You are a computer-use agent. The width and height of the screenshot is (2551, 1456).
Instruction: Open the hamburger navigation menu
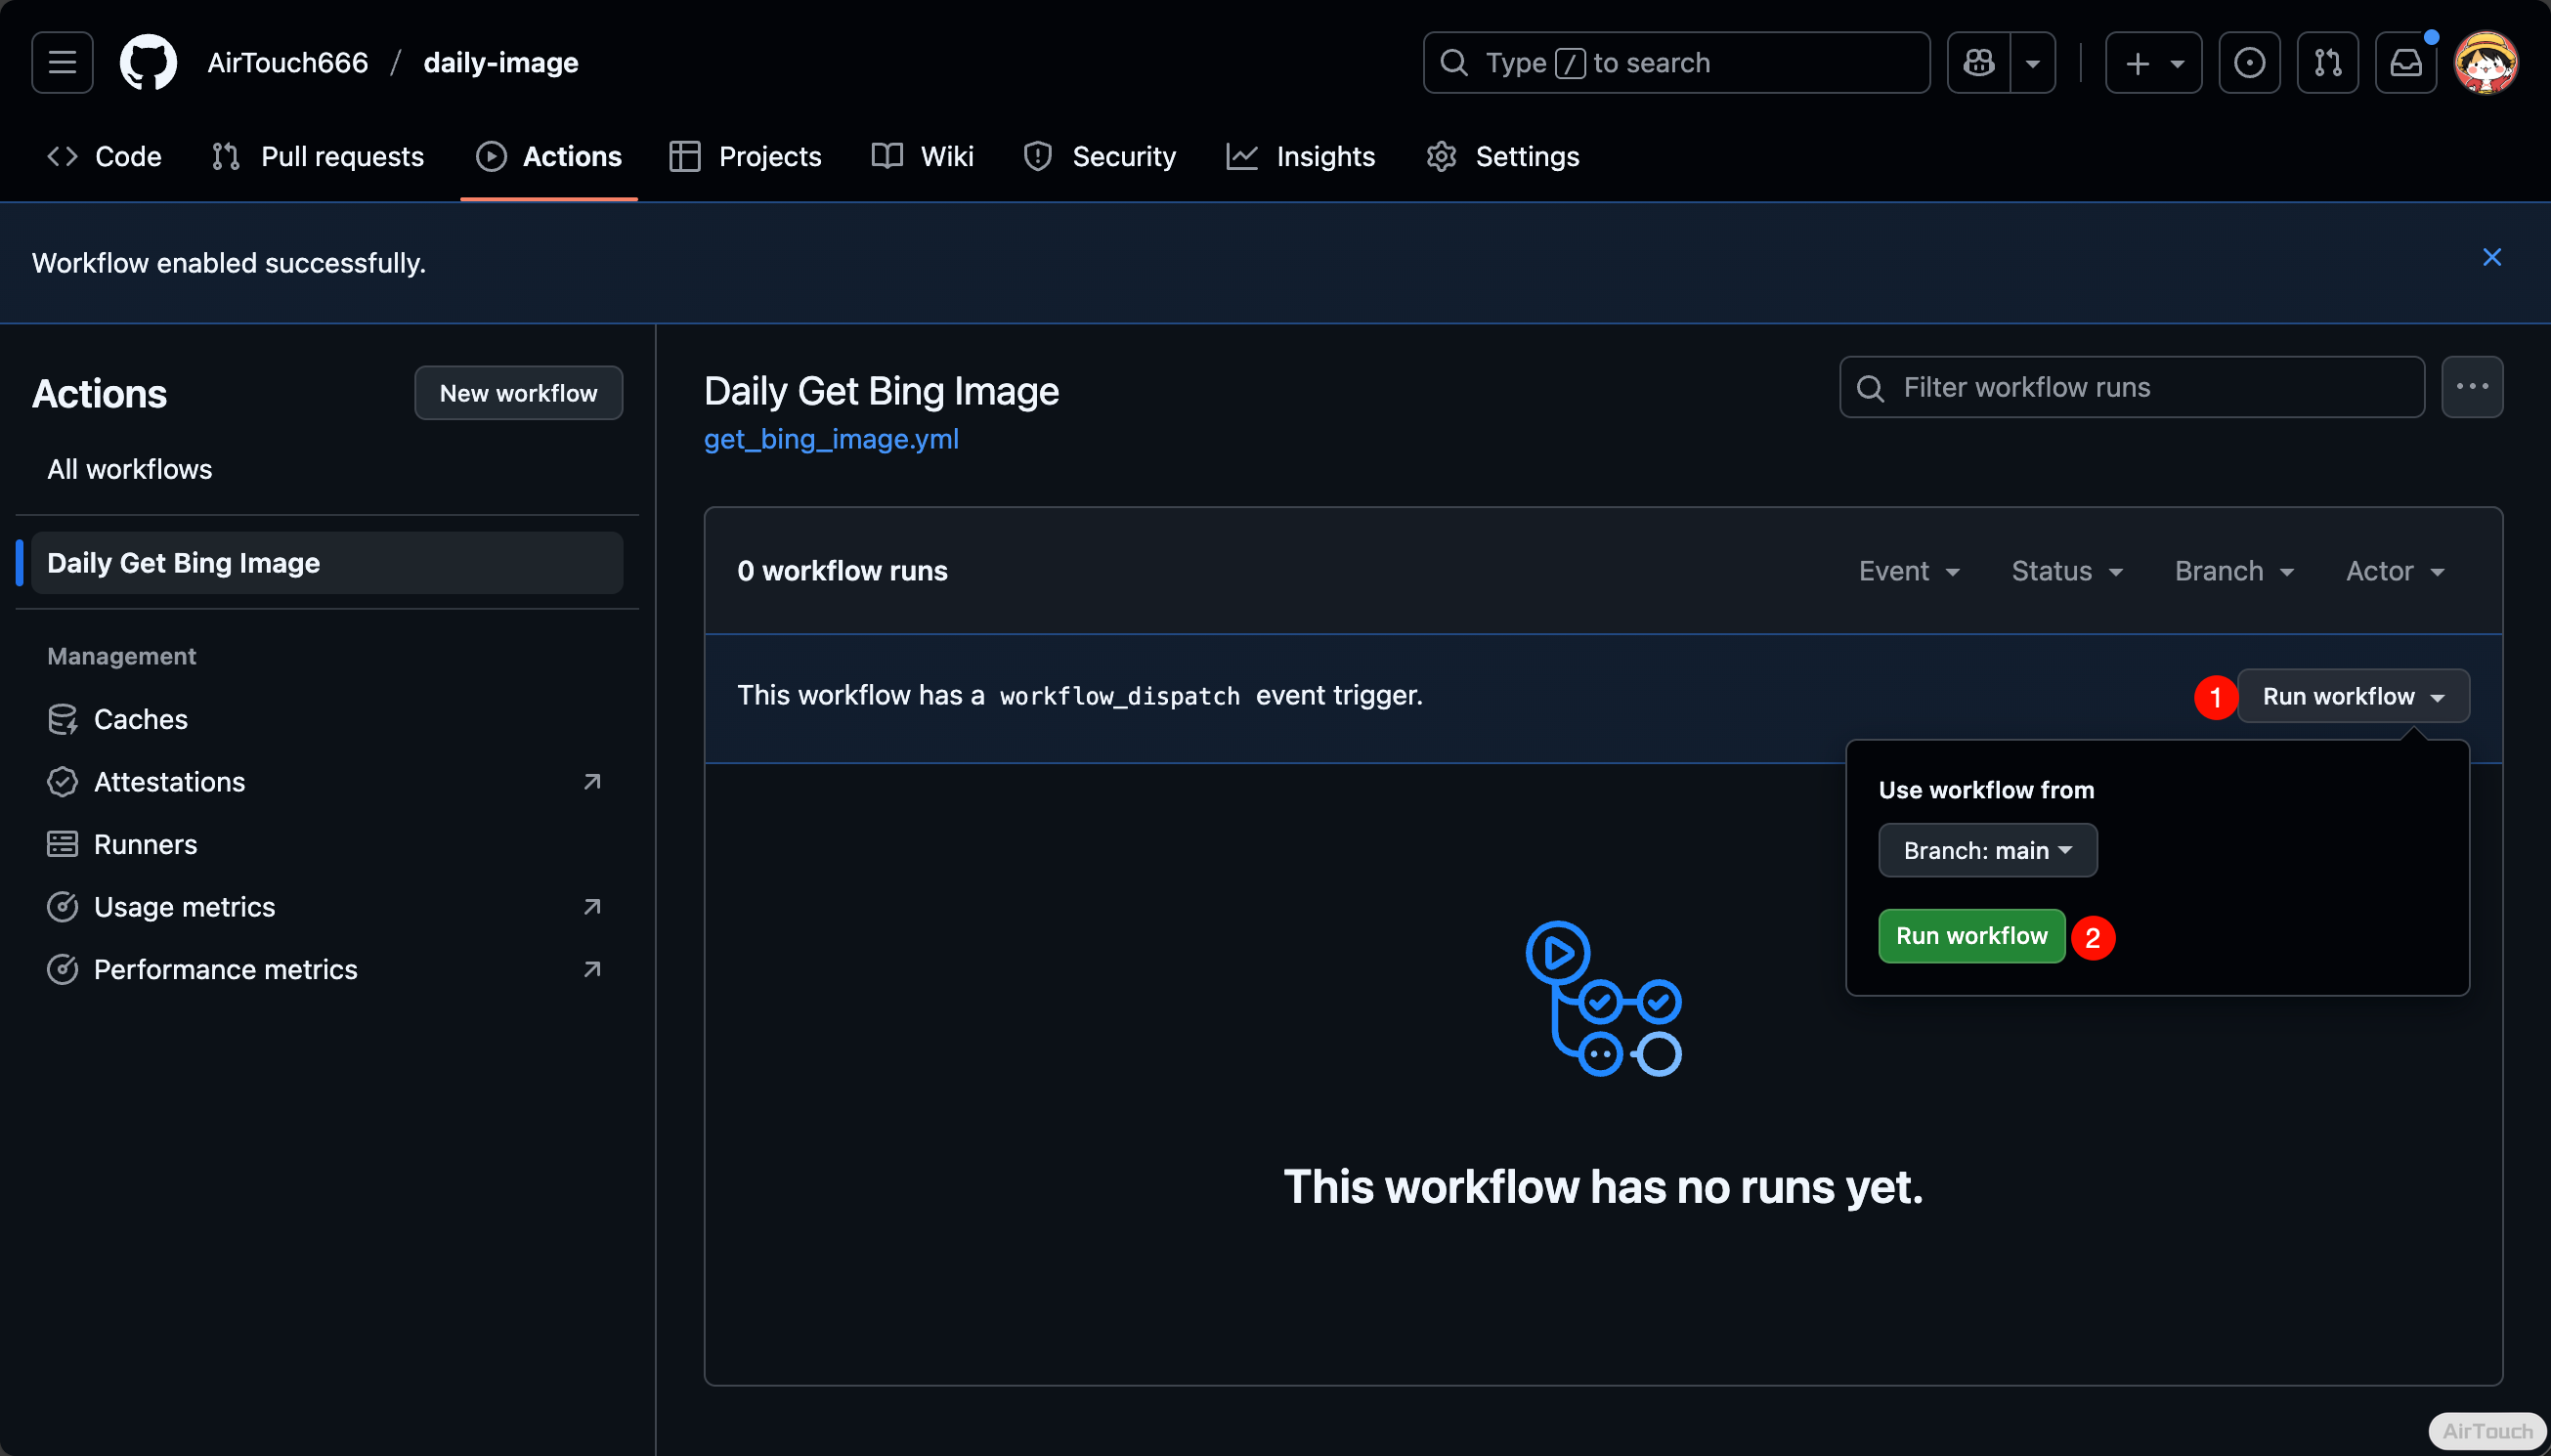(62, 63)
